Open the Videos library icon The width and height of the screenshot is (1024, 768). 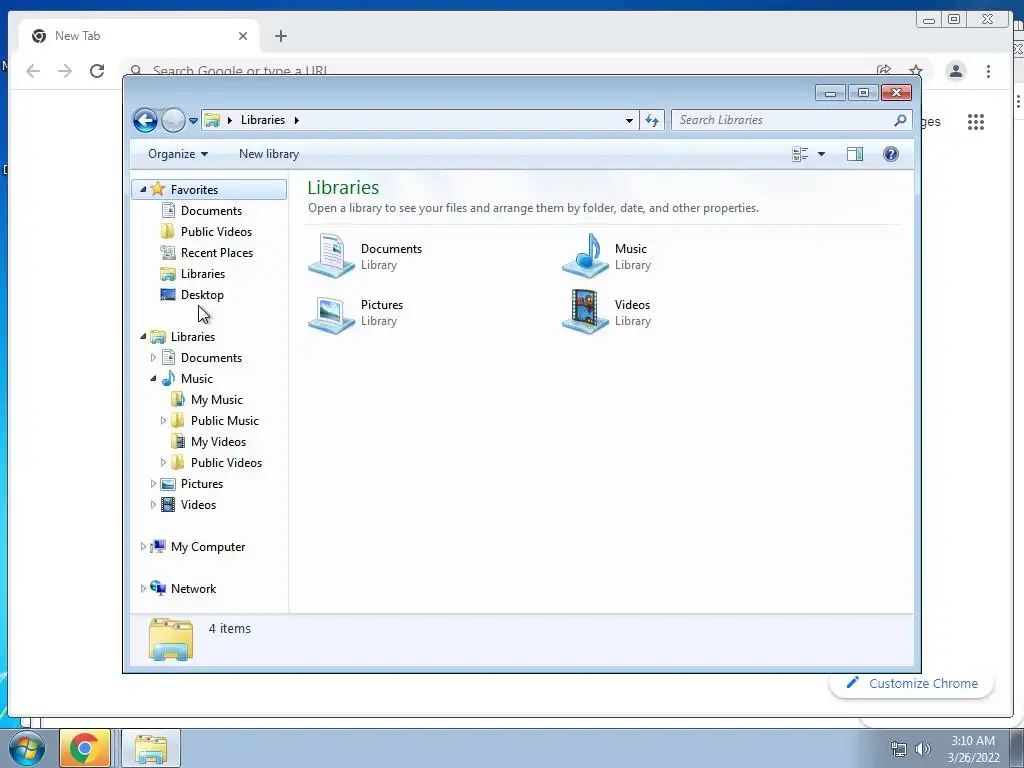coord(585,312)
